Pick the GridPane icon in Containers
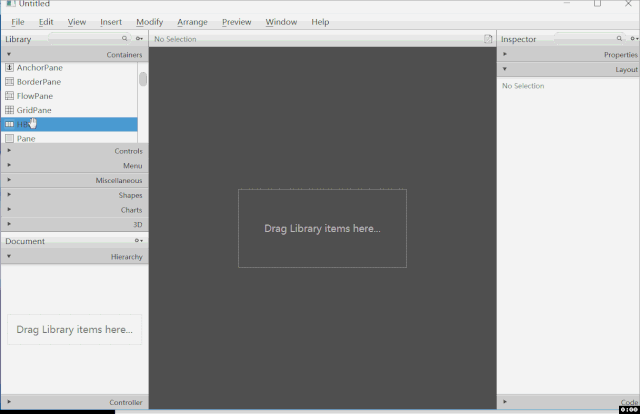 pos(9,110)
